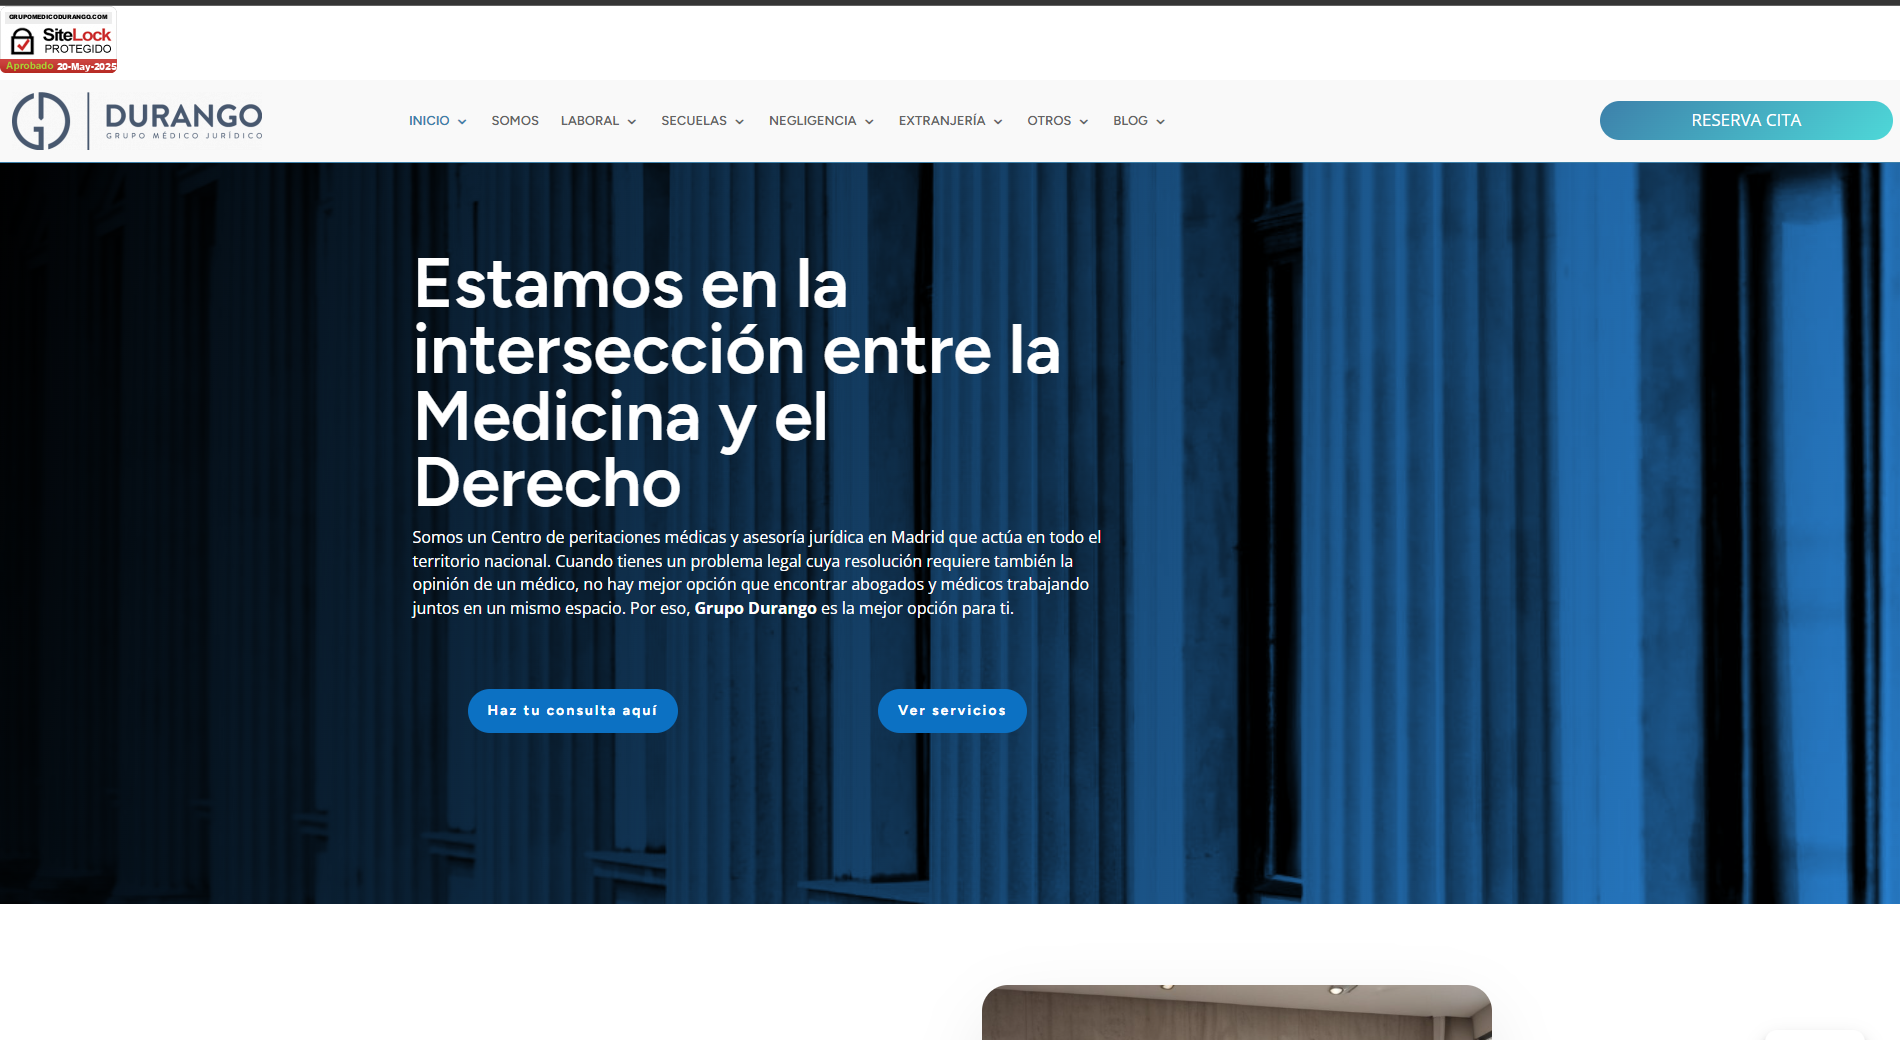Expand the LABORAL dropdown arrow
Viewport: 1900px width, 1040px height.
tap(632, 122)
